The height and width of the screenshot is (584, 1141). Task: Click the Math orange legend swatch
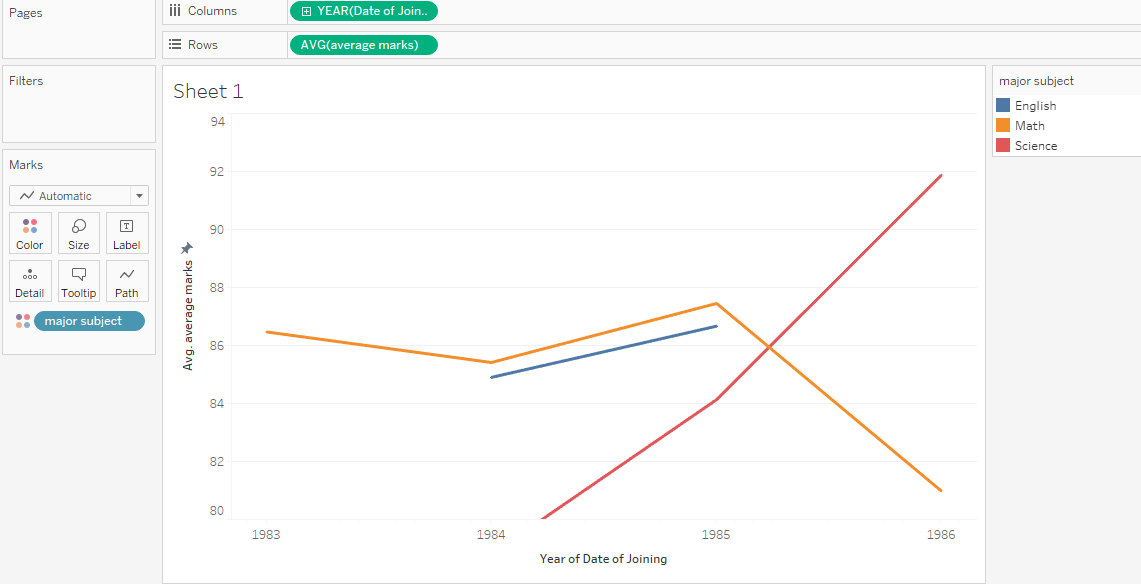(x=1003, y=125)
